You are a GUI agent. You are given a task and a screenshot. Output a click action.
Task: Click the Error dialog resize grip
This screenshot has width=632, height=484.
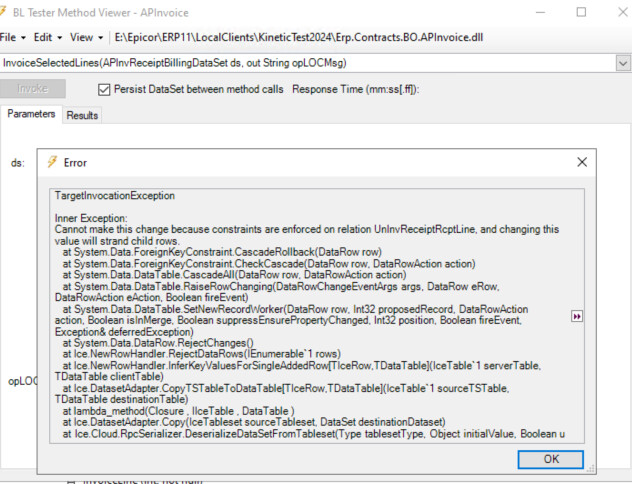tap(590, 469)
